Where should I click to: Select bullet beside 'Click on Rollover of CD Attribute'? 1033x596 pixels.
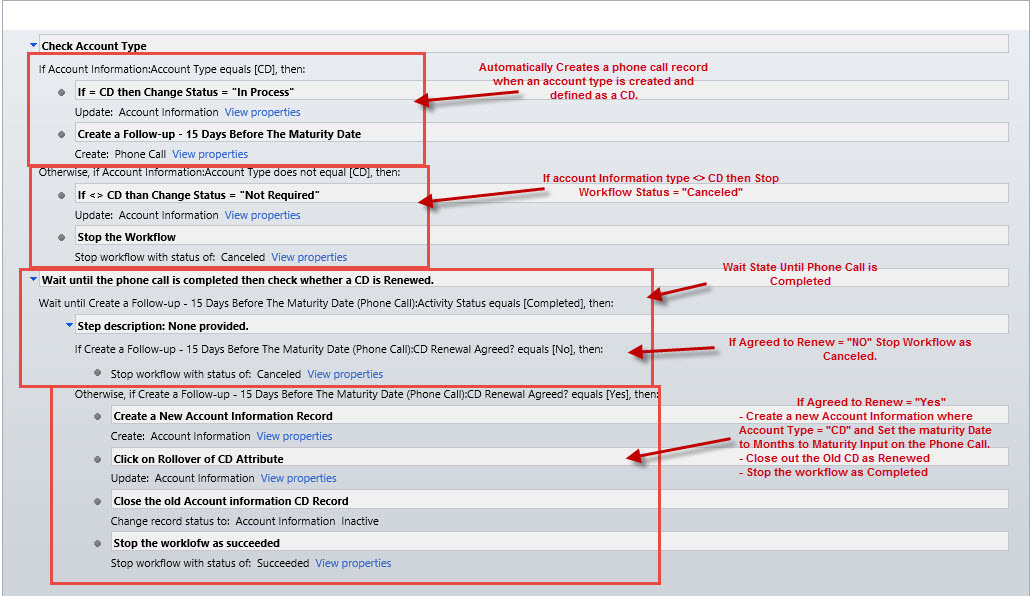pos(97,459)
